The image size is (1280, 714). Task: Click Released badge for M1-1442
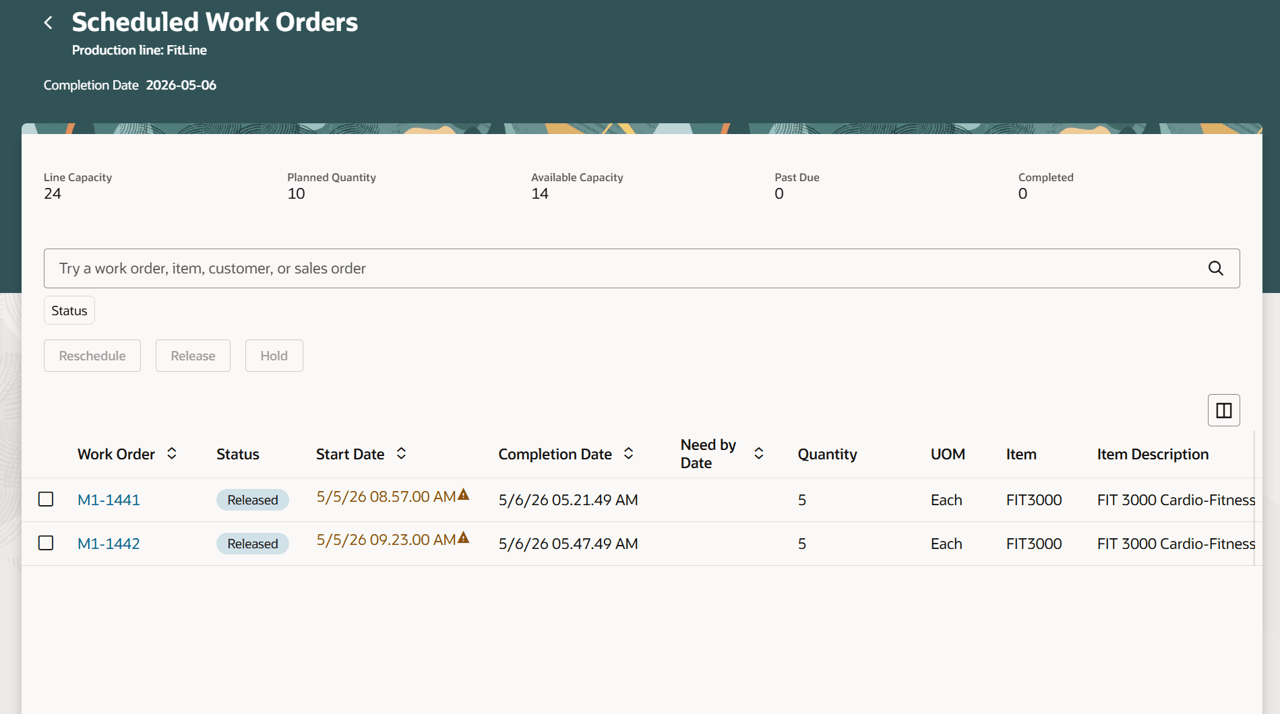tap(252, 544)
